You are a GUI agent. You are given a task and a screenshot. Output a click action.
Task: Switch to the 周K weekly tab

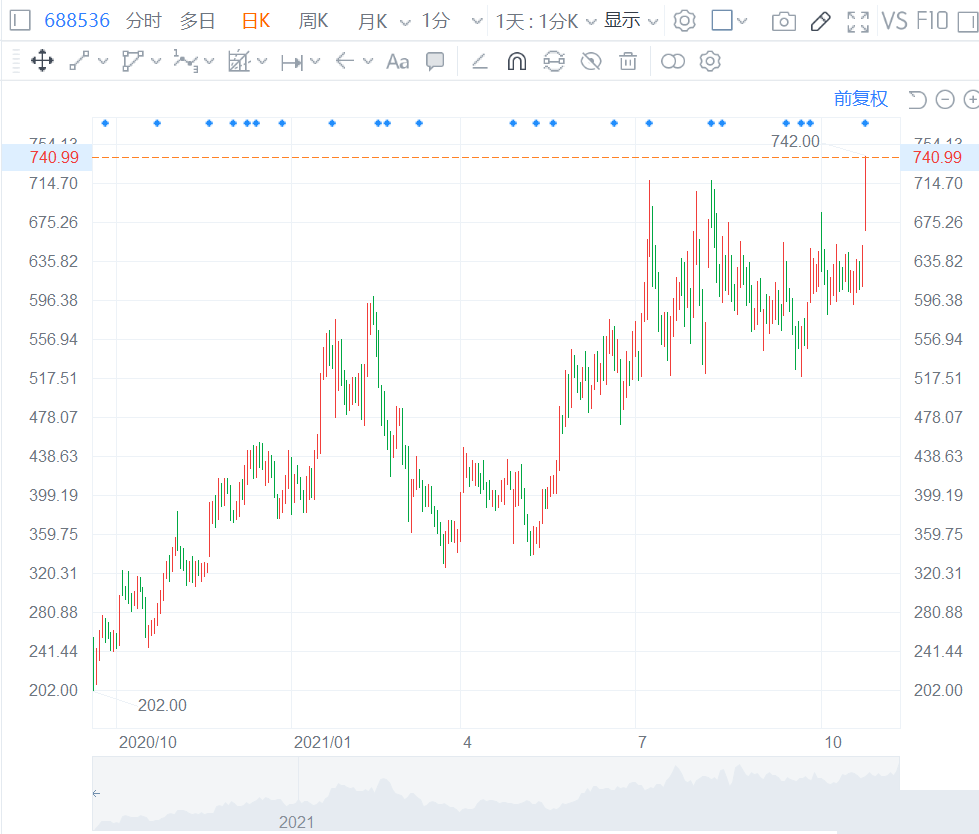point(313,21)
